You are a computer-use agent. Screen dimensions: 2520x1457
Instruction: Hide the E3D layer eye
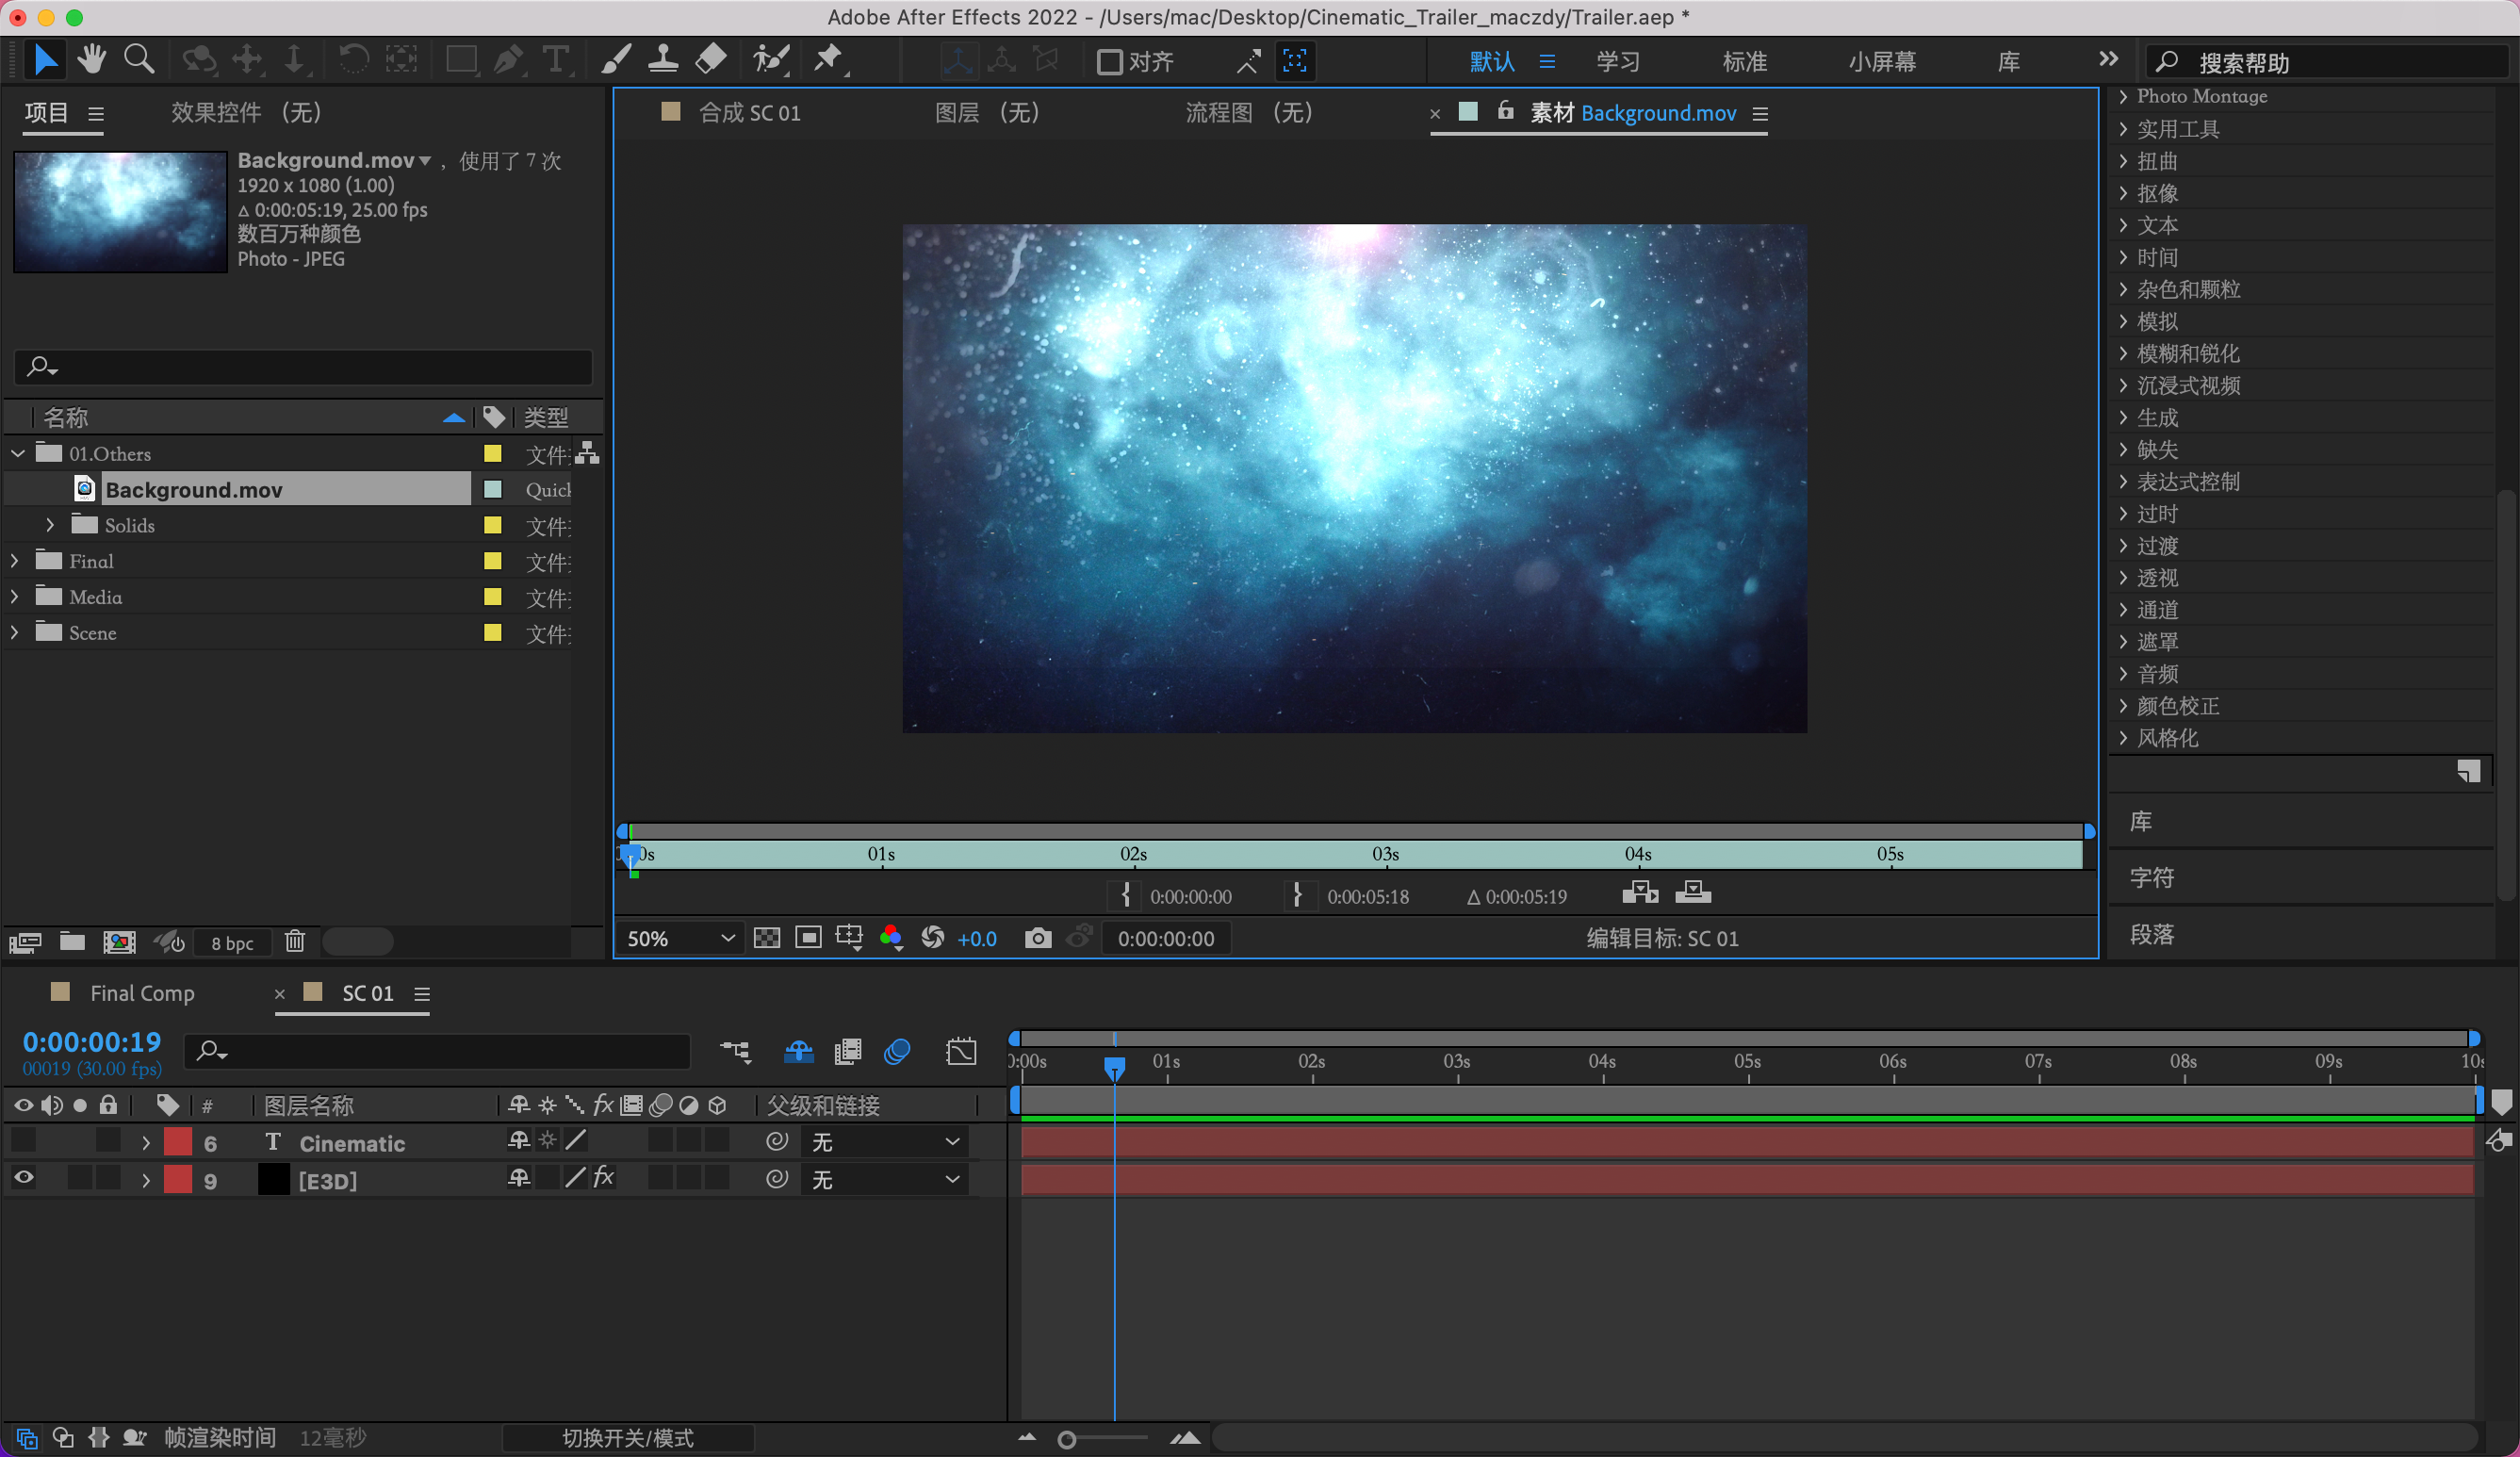click(23, 1179)
